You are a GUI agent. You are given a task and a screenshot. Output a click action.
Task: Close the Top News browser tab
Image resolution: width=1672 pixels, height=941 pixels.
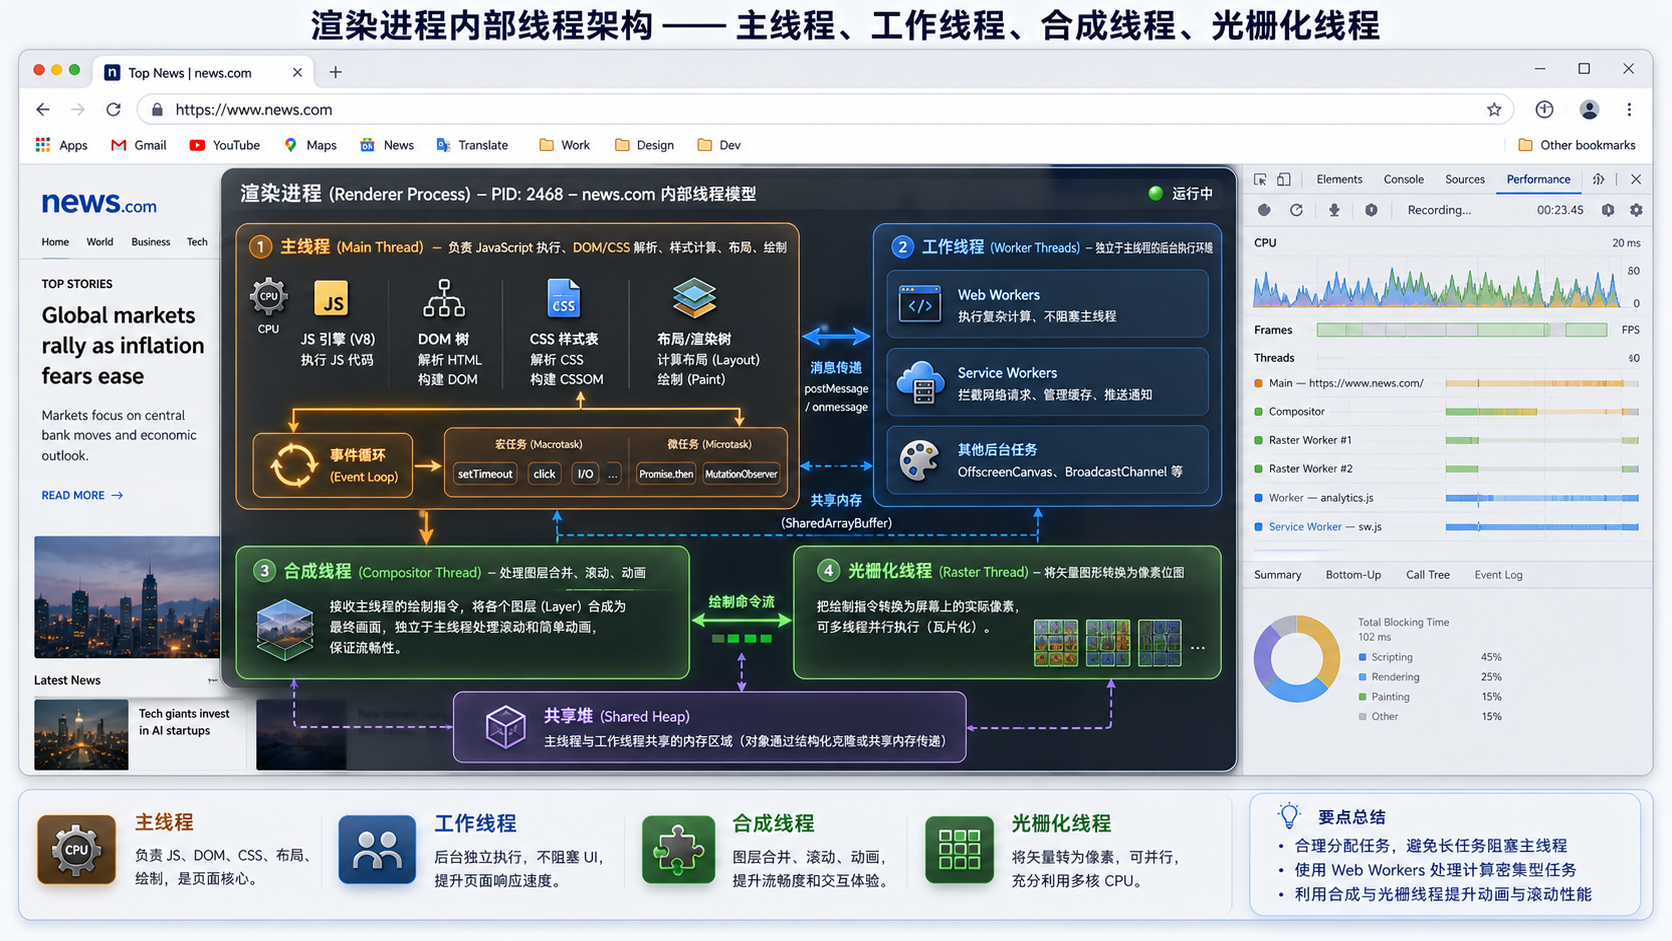[x=297, y=72]
